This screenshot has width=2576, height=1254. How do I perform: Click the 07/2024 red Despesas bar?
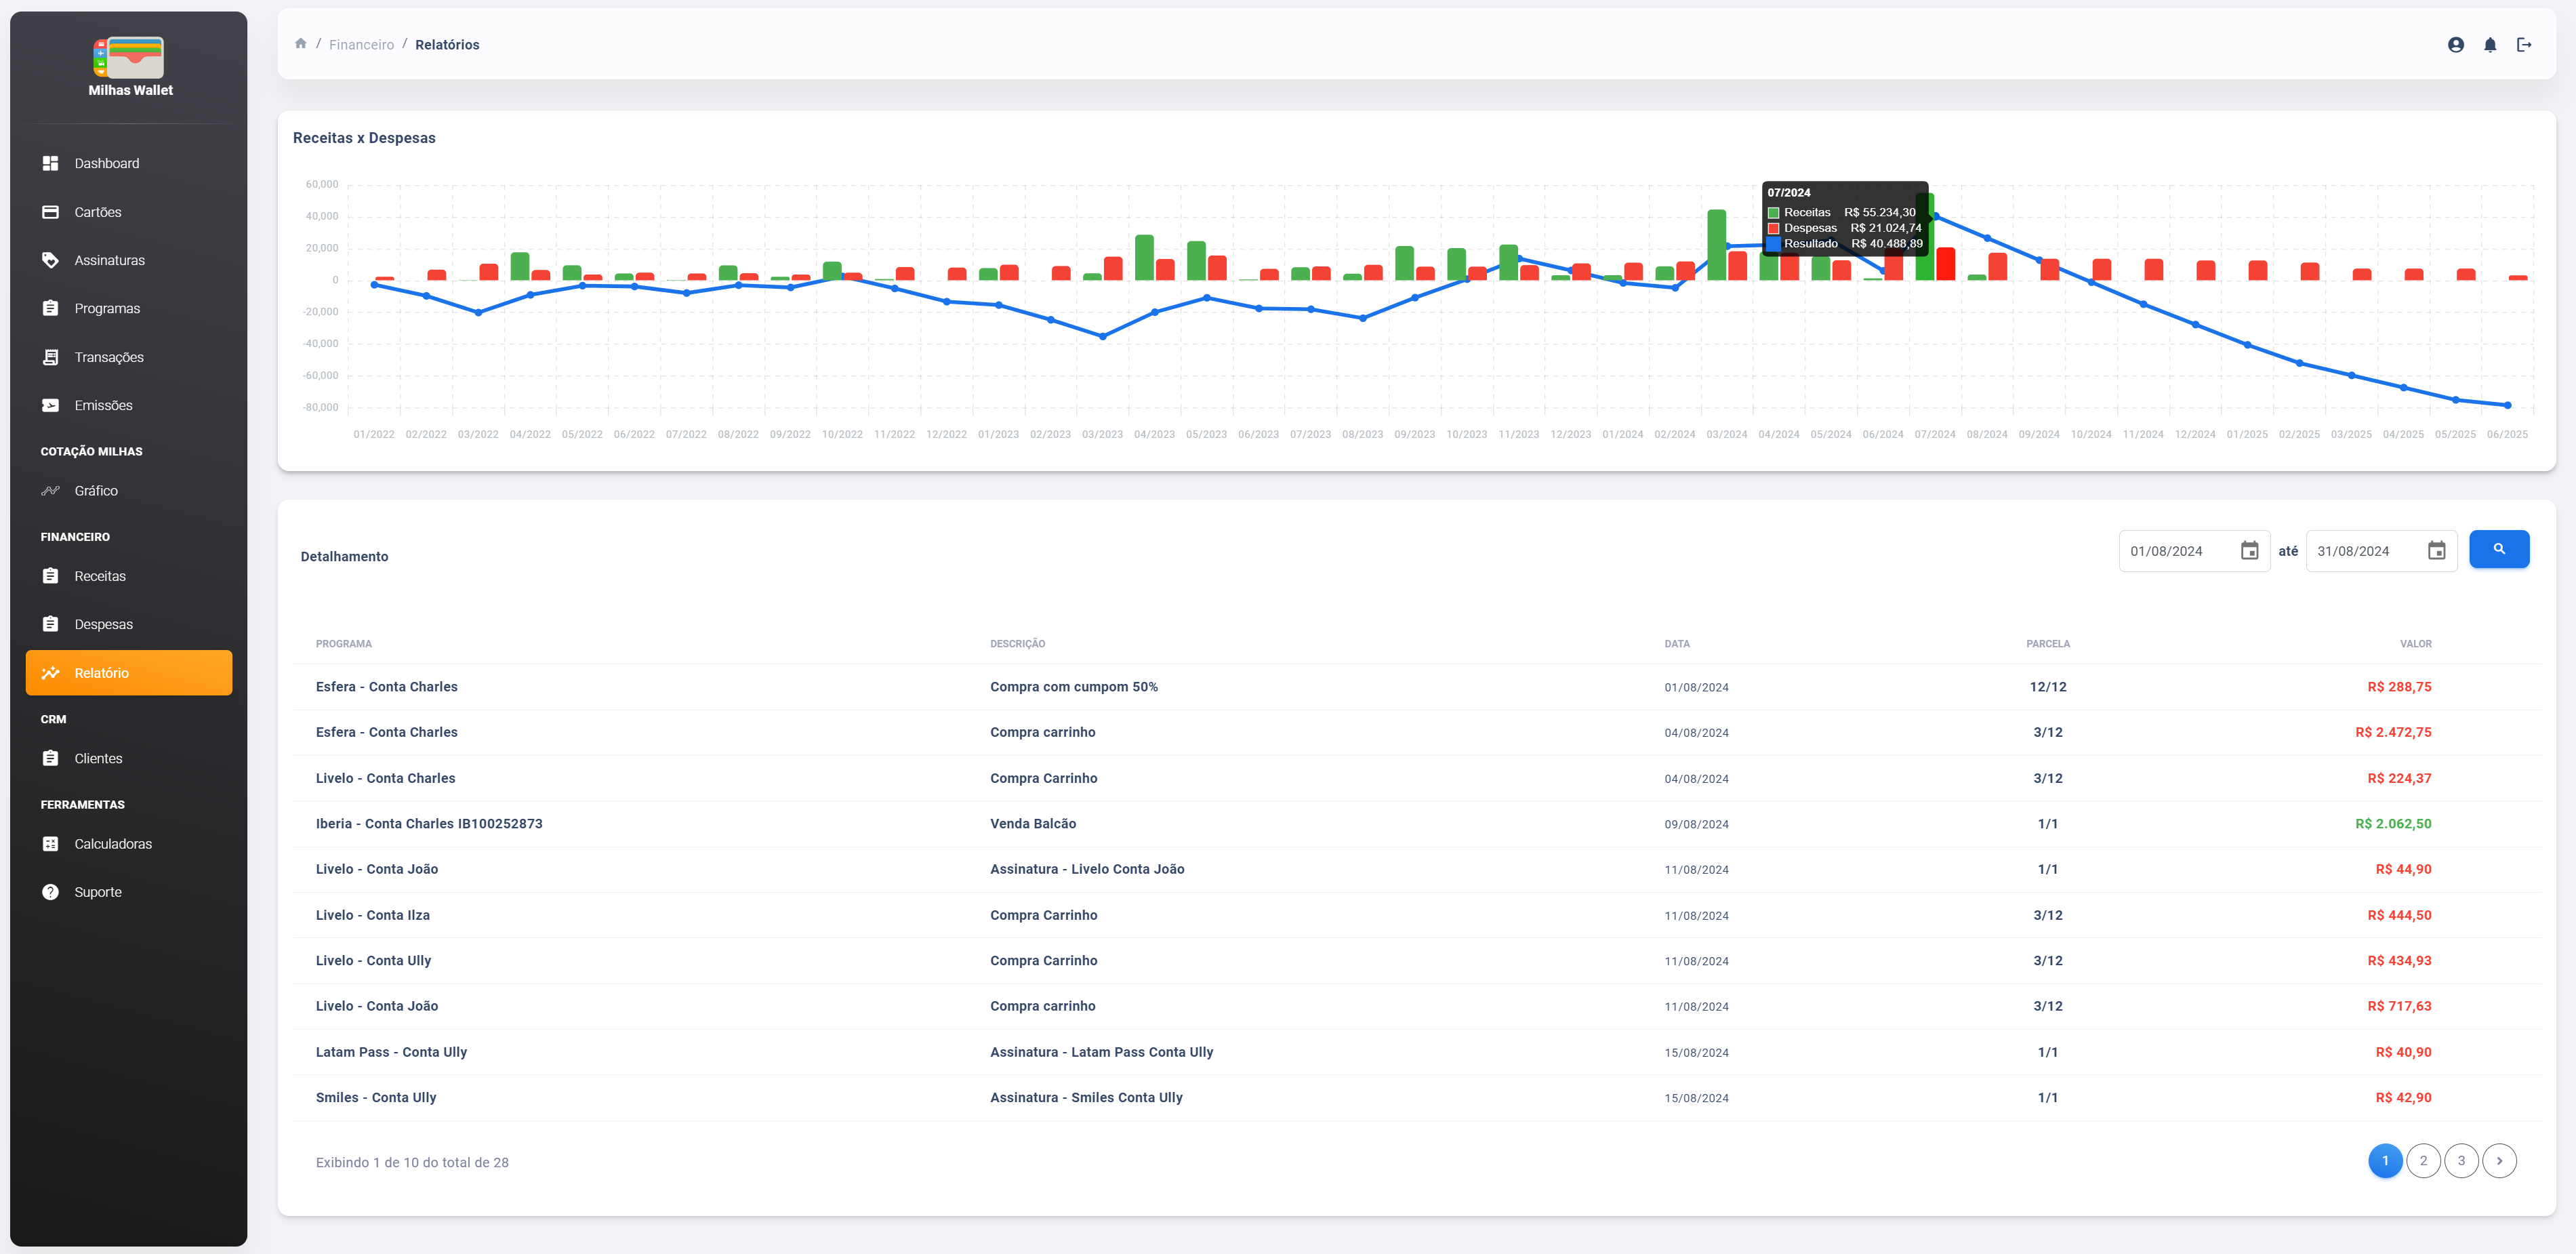(1945, 265)
